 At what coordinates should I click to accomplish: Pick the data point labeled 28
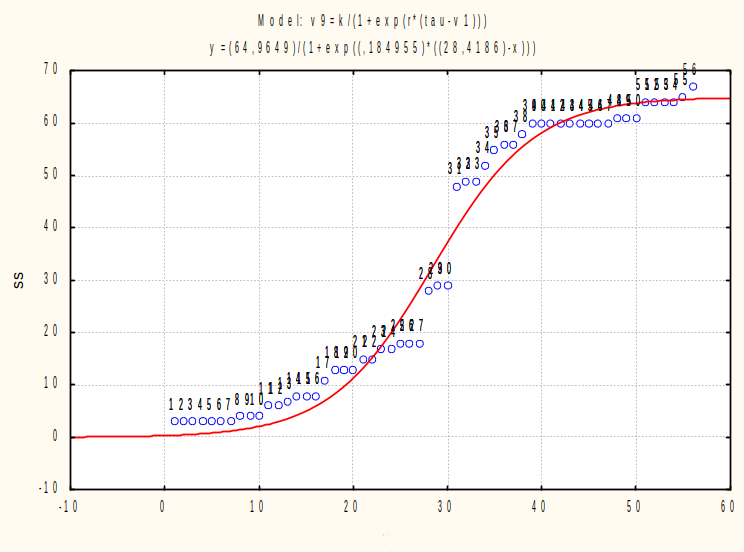point(428,290)
